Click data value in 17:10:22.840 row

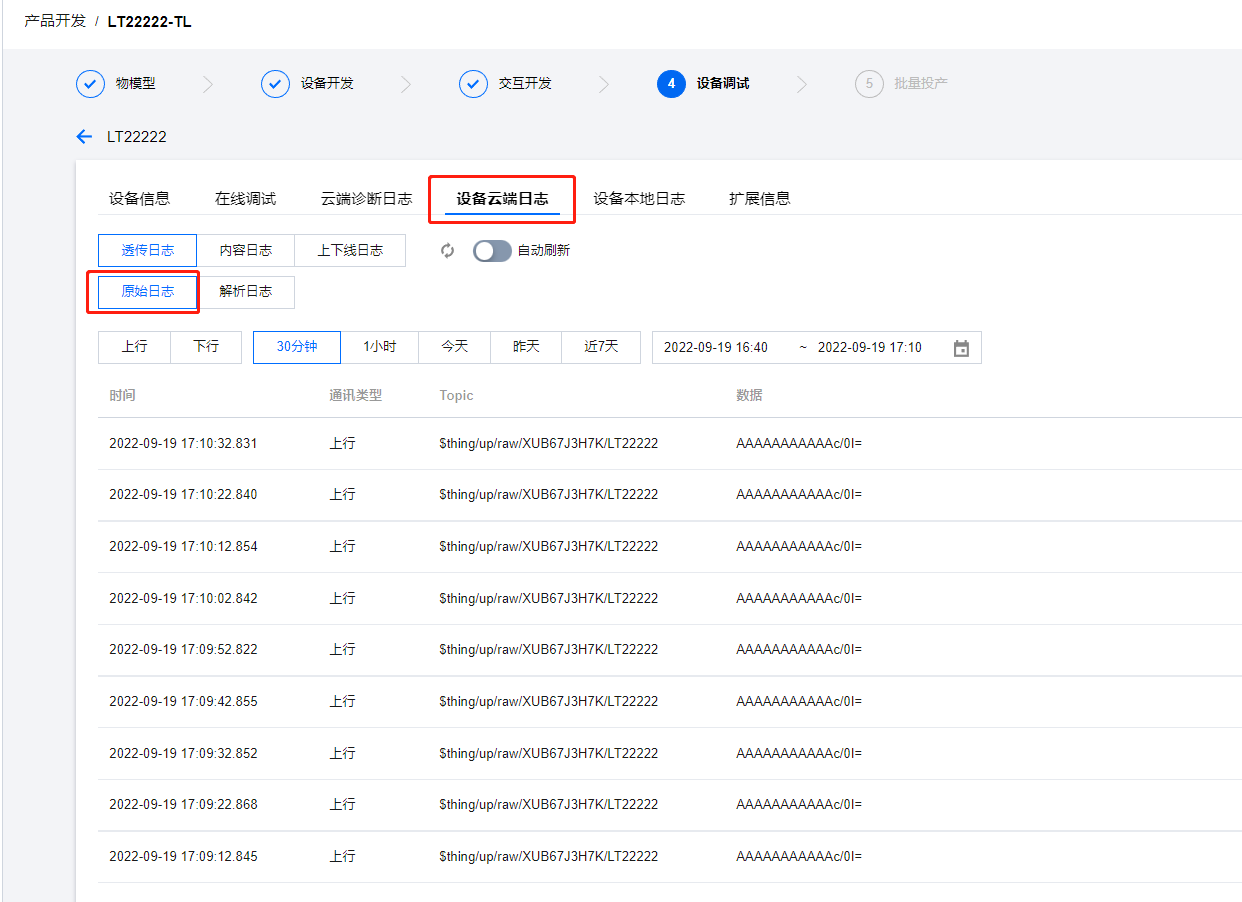799,495
